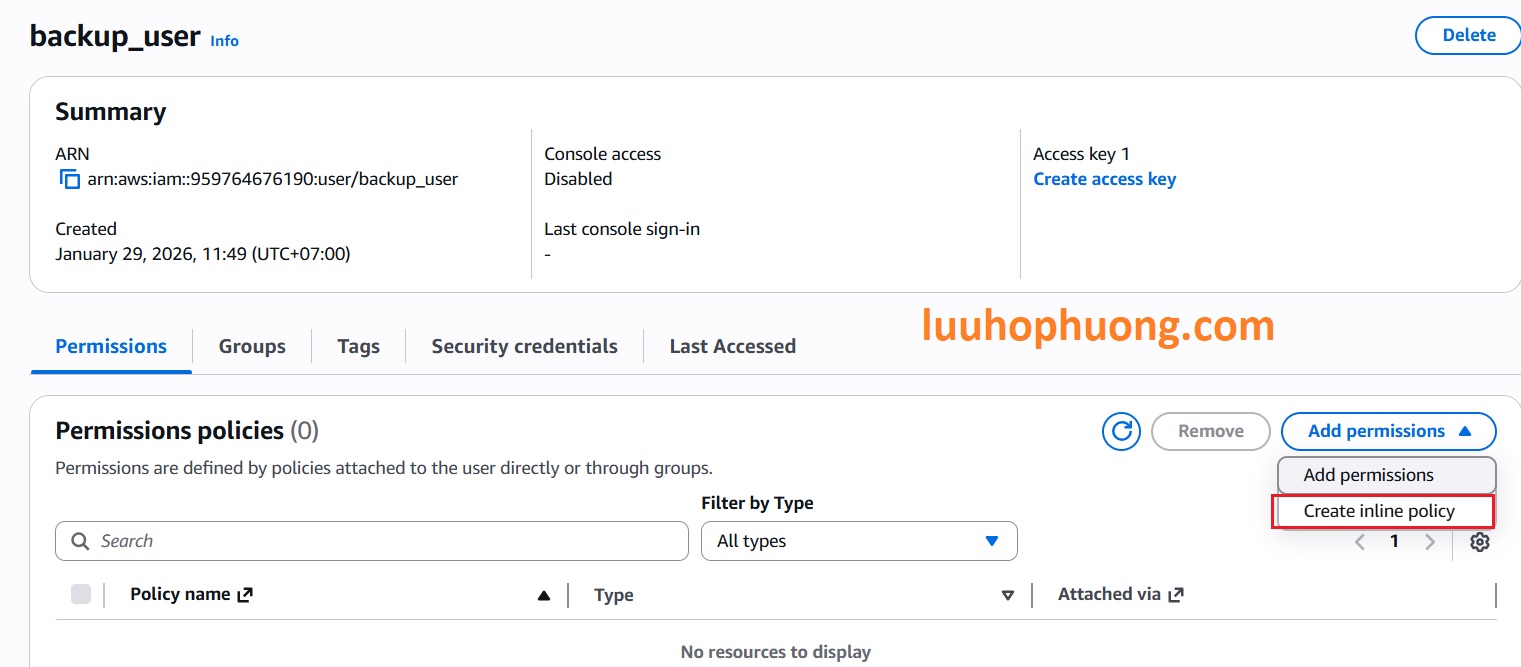Open the Info link beside backup_user

click(x=224, y=41)
